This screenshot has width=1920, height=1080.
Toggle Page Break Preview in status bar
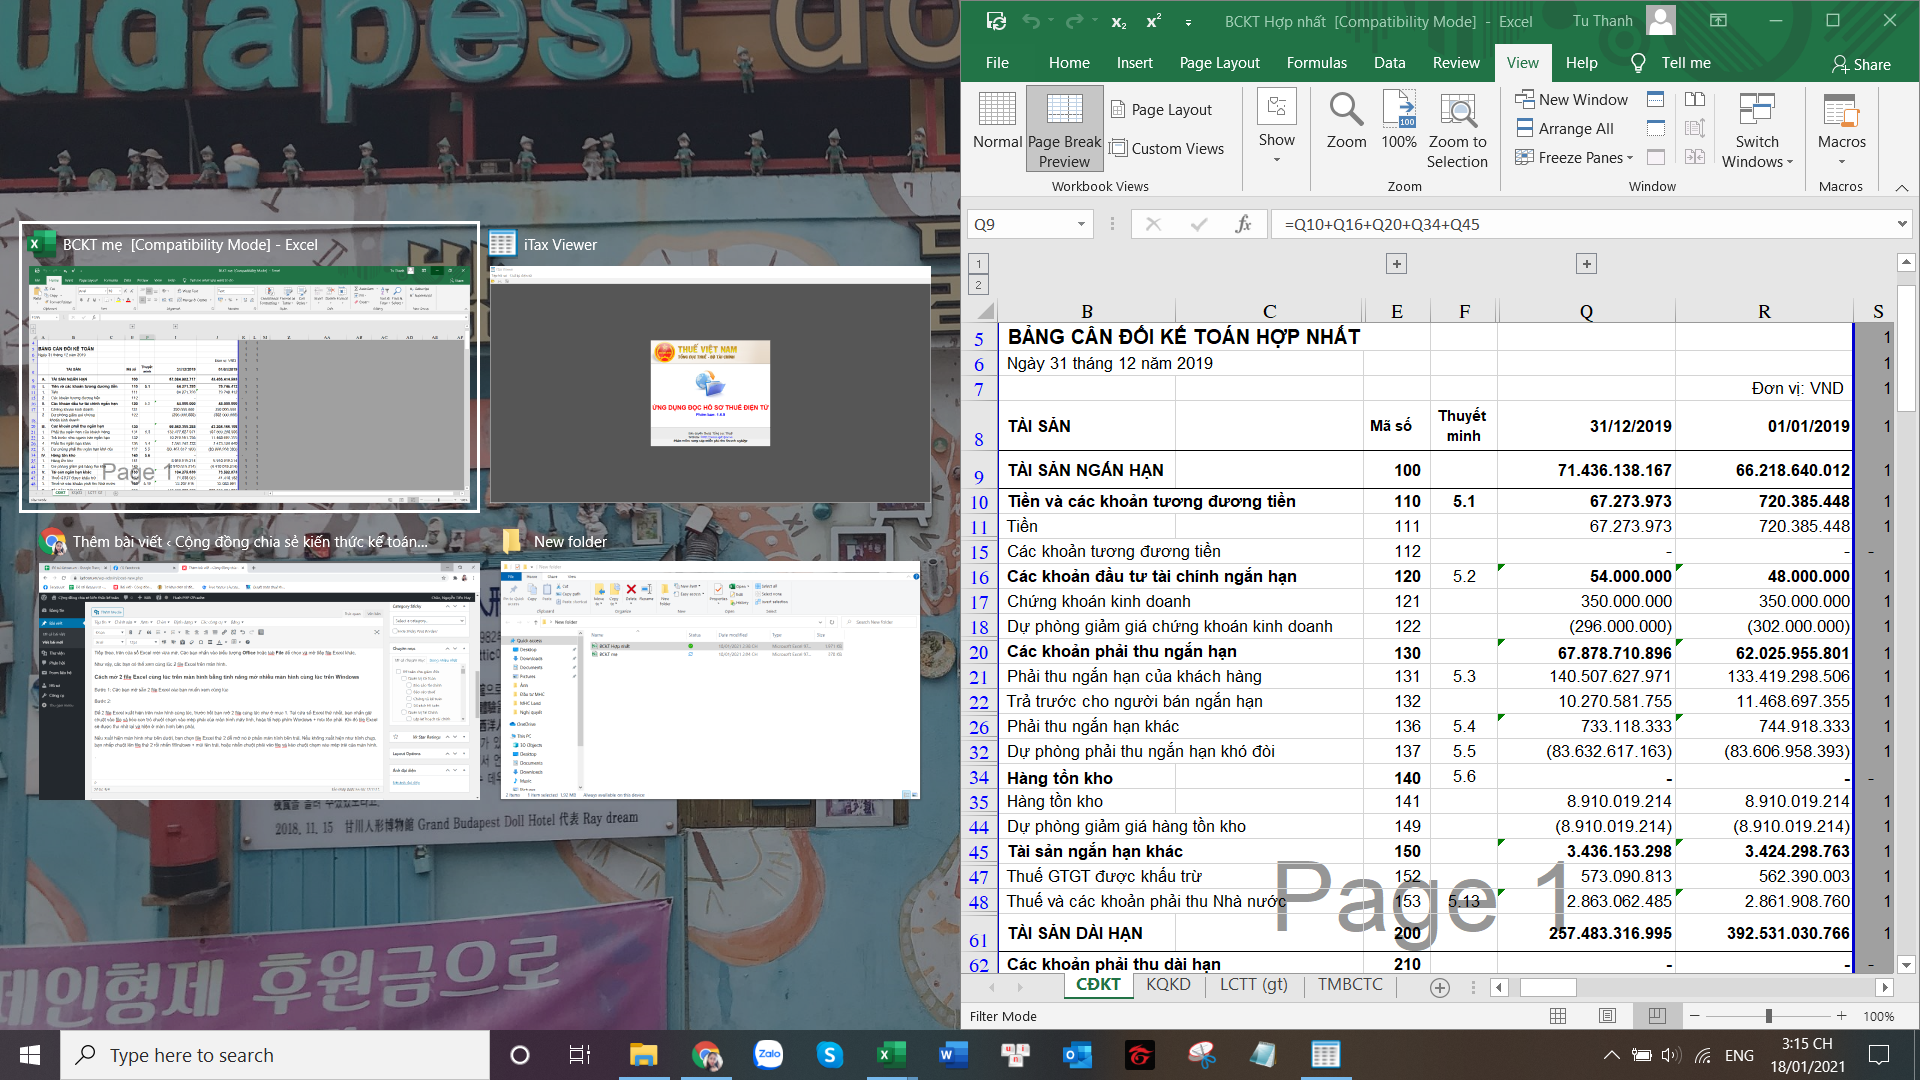tap(1656, 1016)
